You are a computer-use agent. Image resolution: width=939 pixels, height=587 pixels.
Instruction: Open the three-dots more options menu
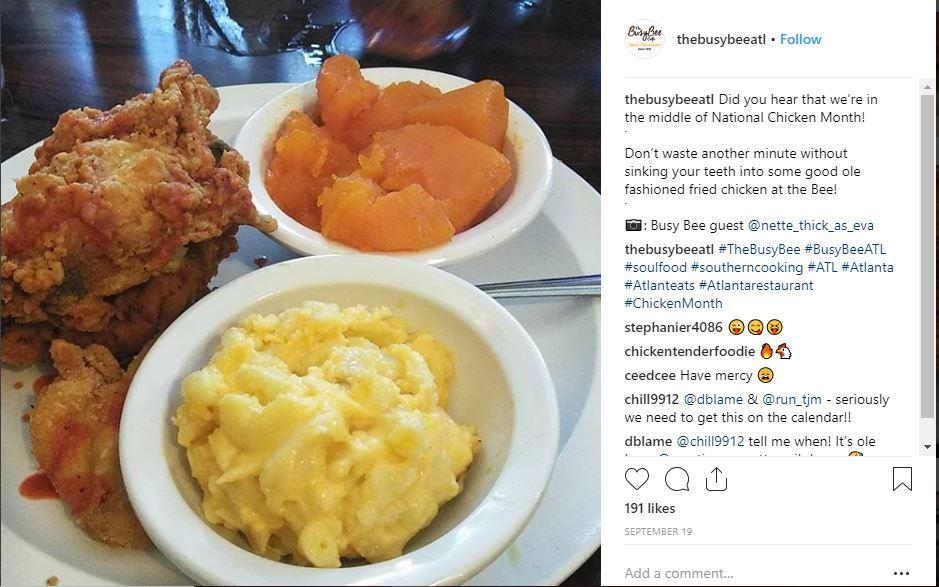pyautogui.click(x=901, y=573)
